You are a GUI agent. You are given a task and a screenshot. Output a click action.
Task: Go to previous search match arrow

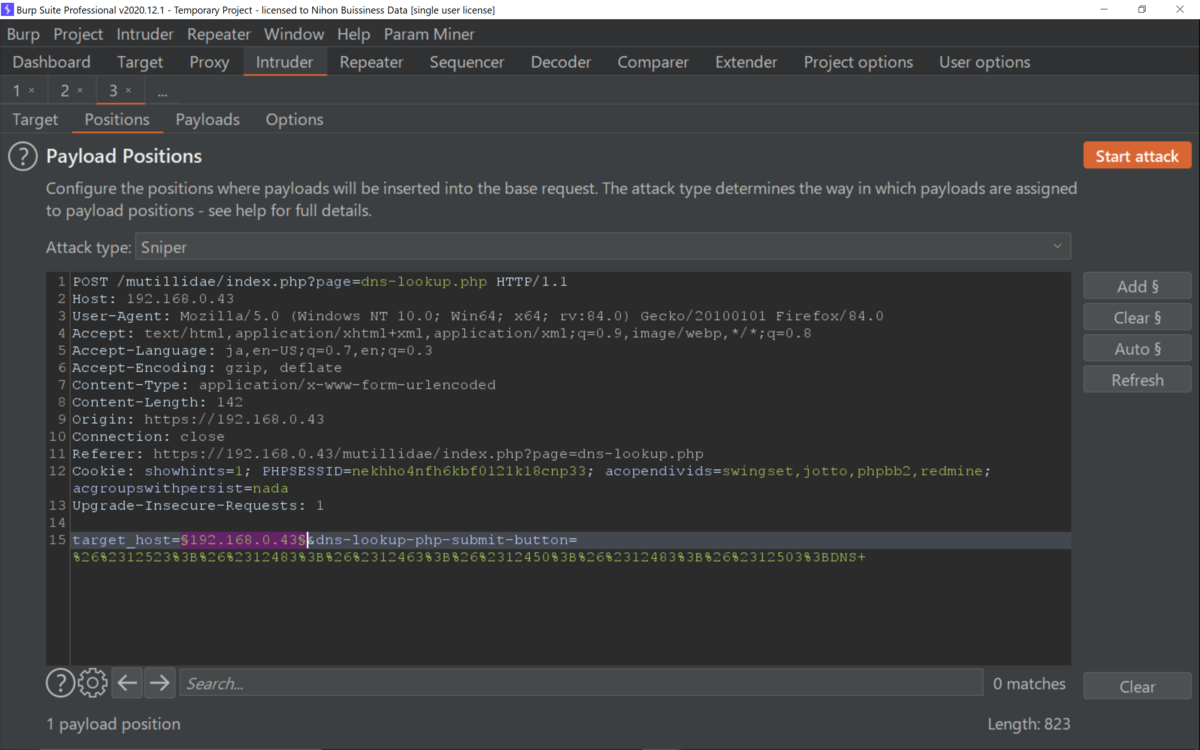pyautogui.click(x=127, y=683)
